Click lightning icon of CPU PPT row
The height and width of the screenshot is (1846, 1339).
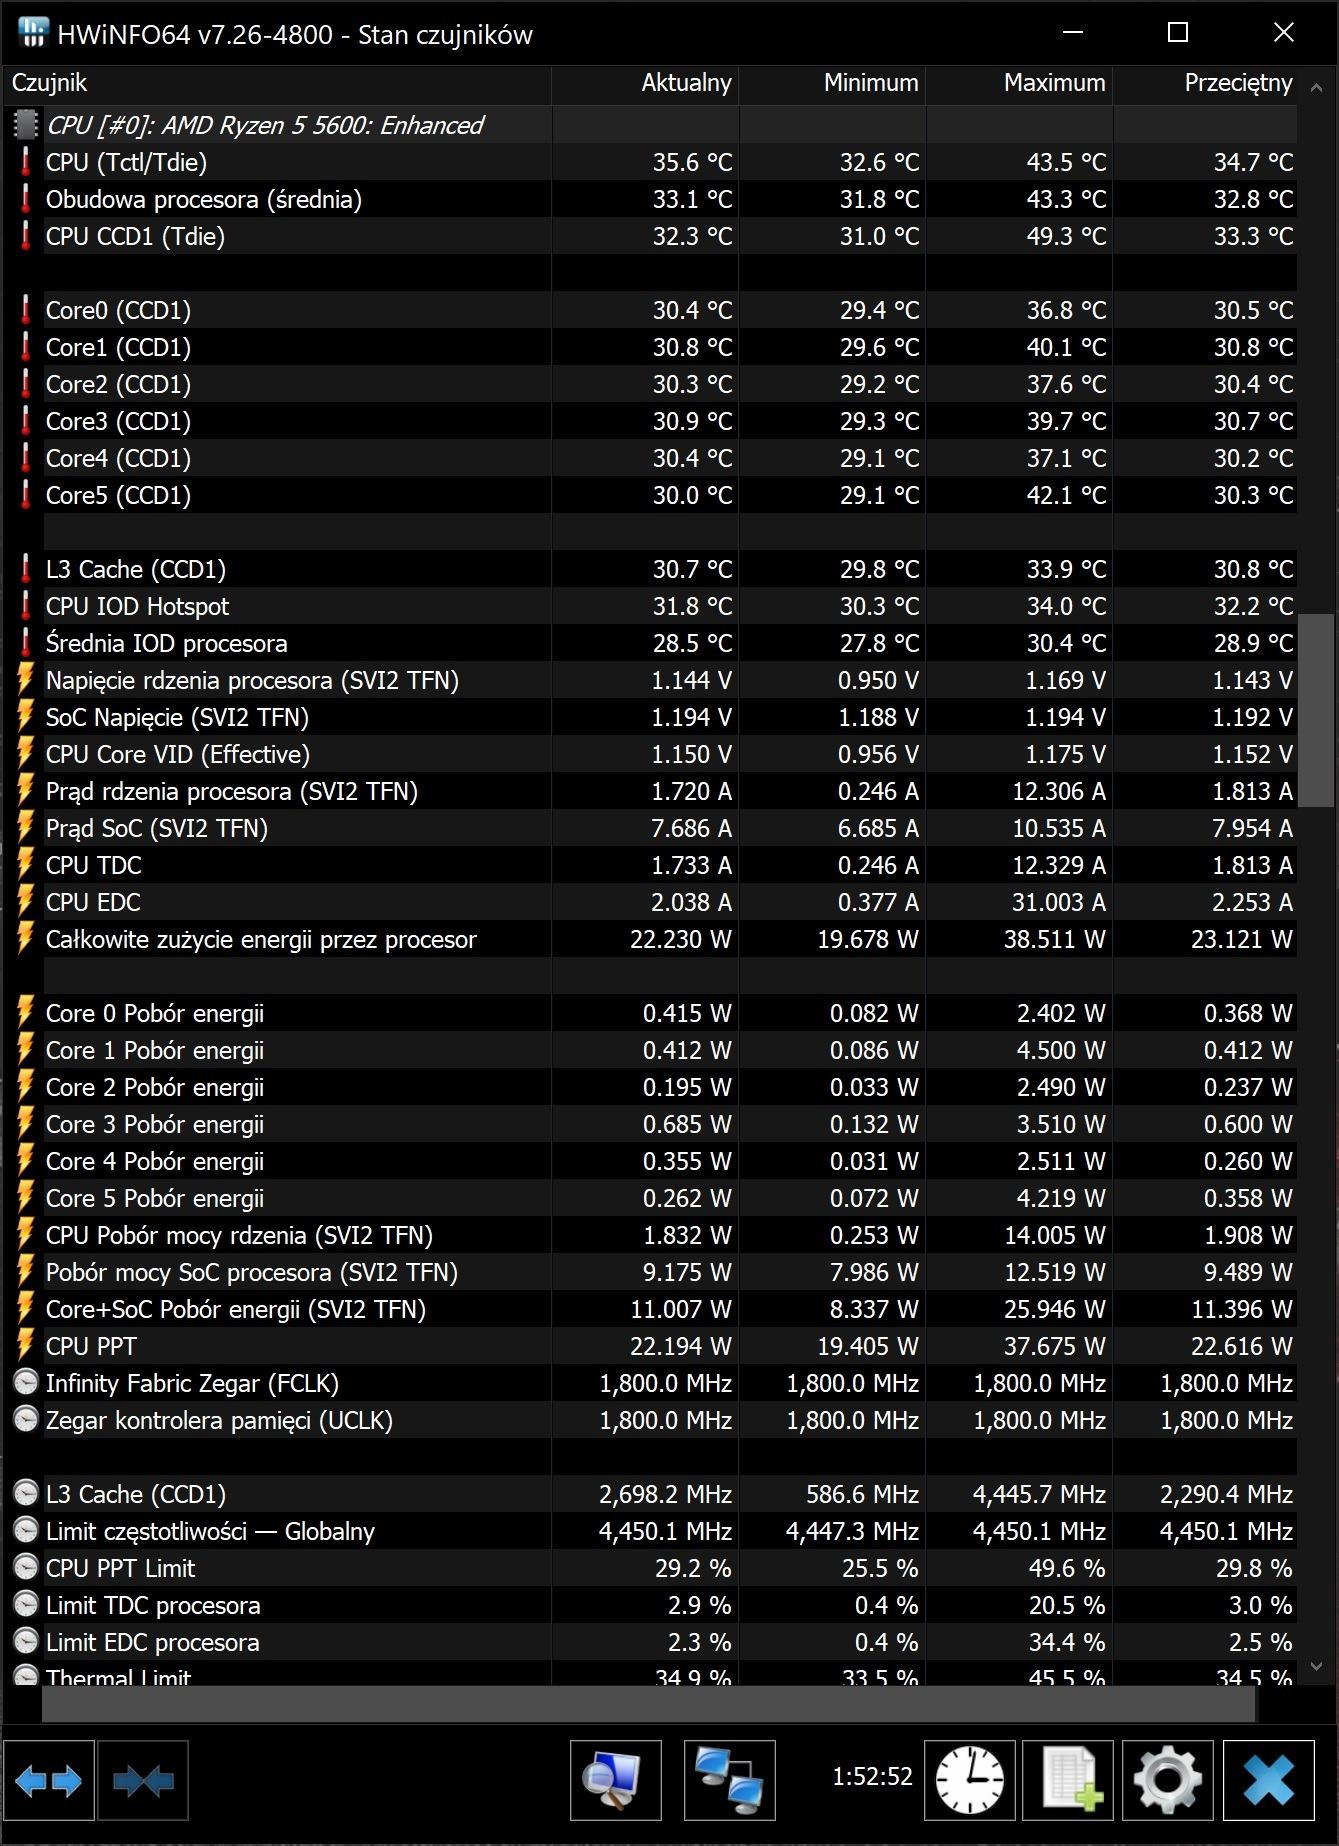click(25, 1346)
